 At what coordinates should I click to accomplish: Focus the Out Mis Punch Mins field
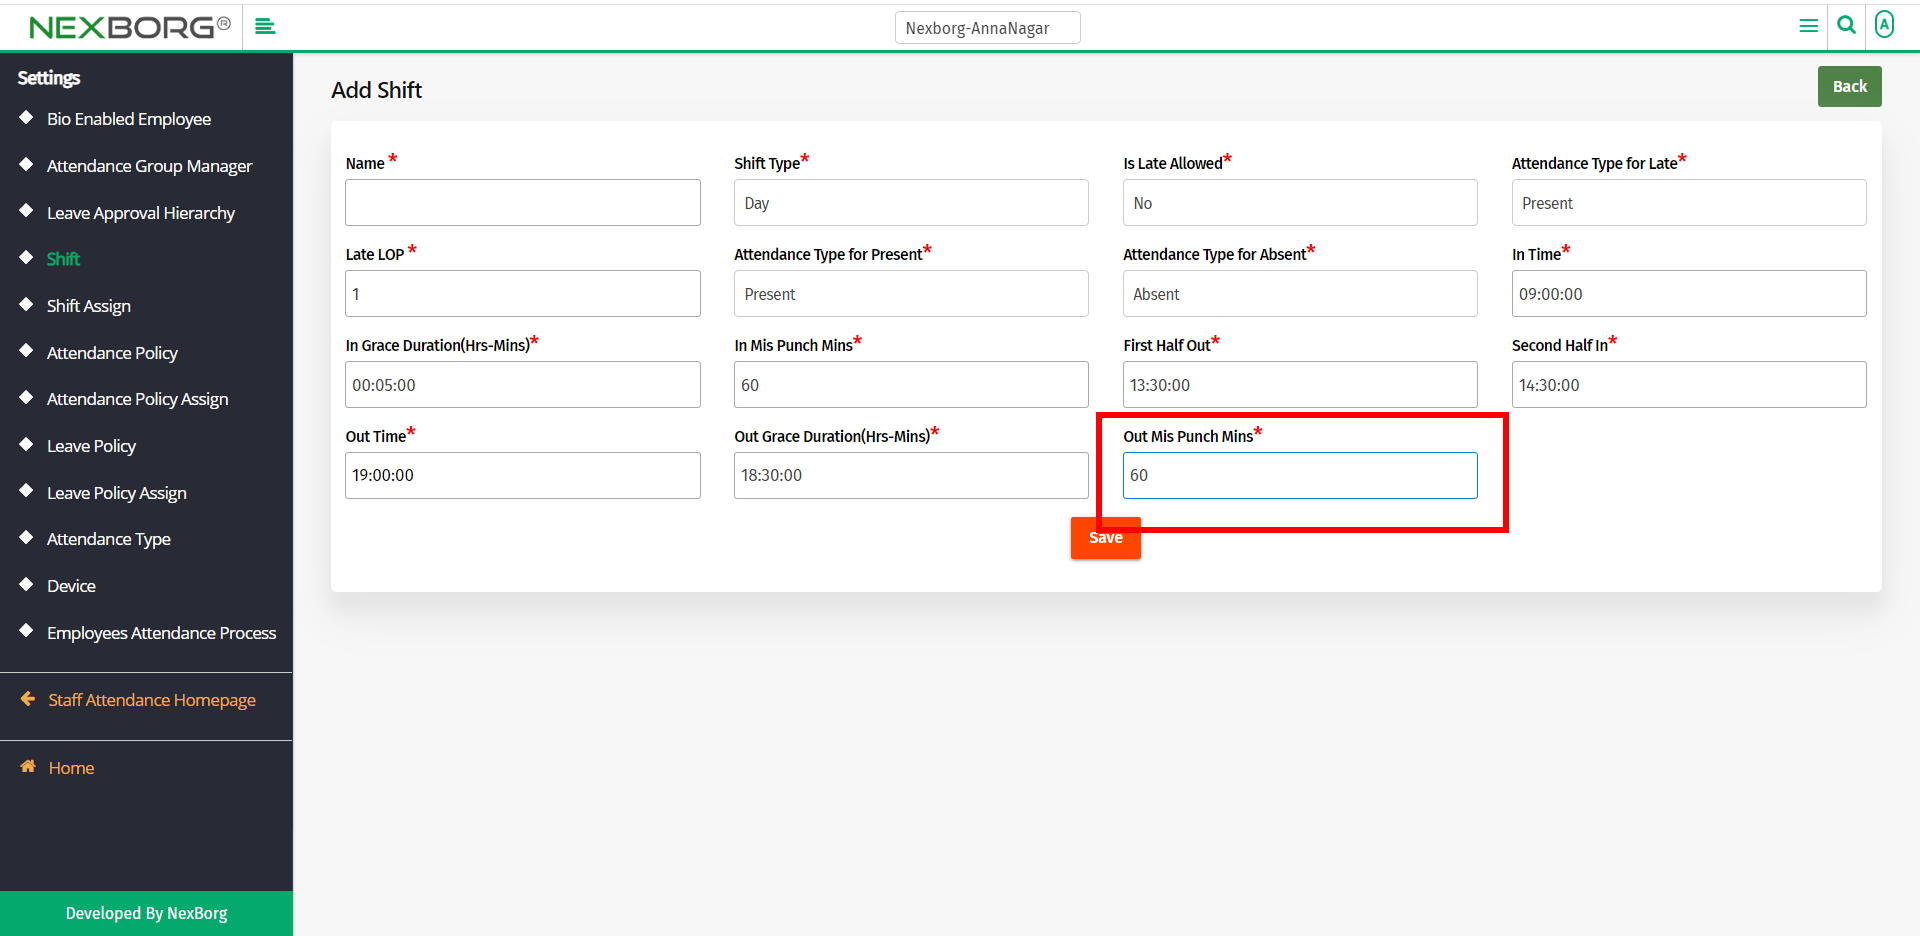1300,475
